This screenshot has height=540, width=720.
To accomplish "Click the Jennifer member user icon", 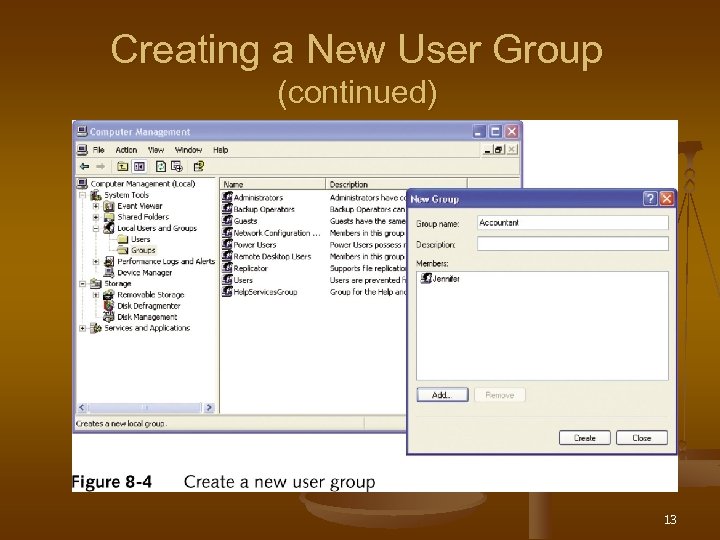I will (x=426, y=278).
